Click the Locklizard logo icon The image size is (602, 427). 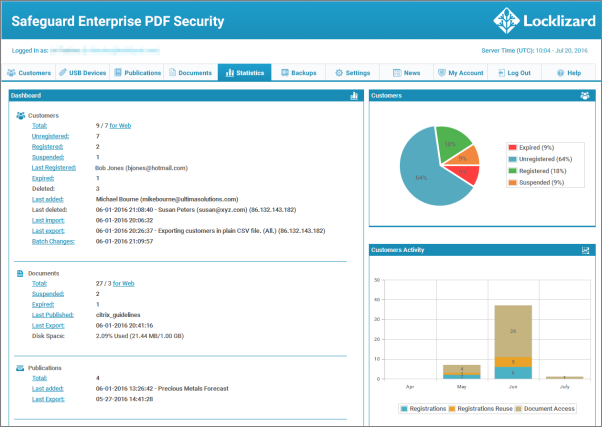(506, 20)
